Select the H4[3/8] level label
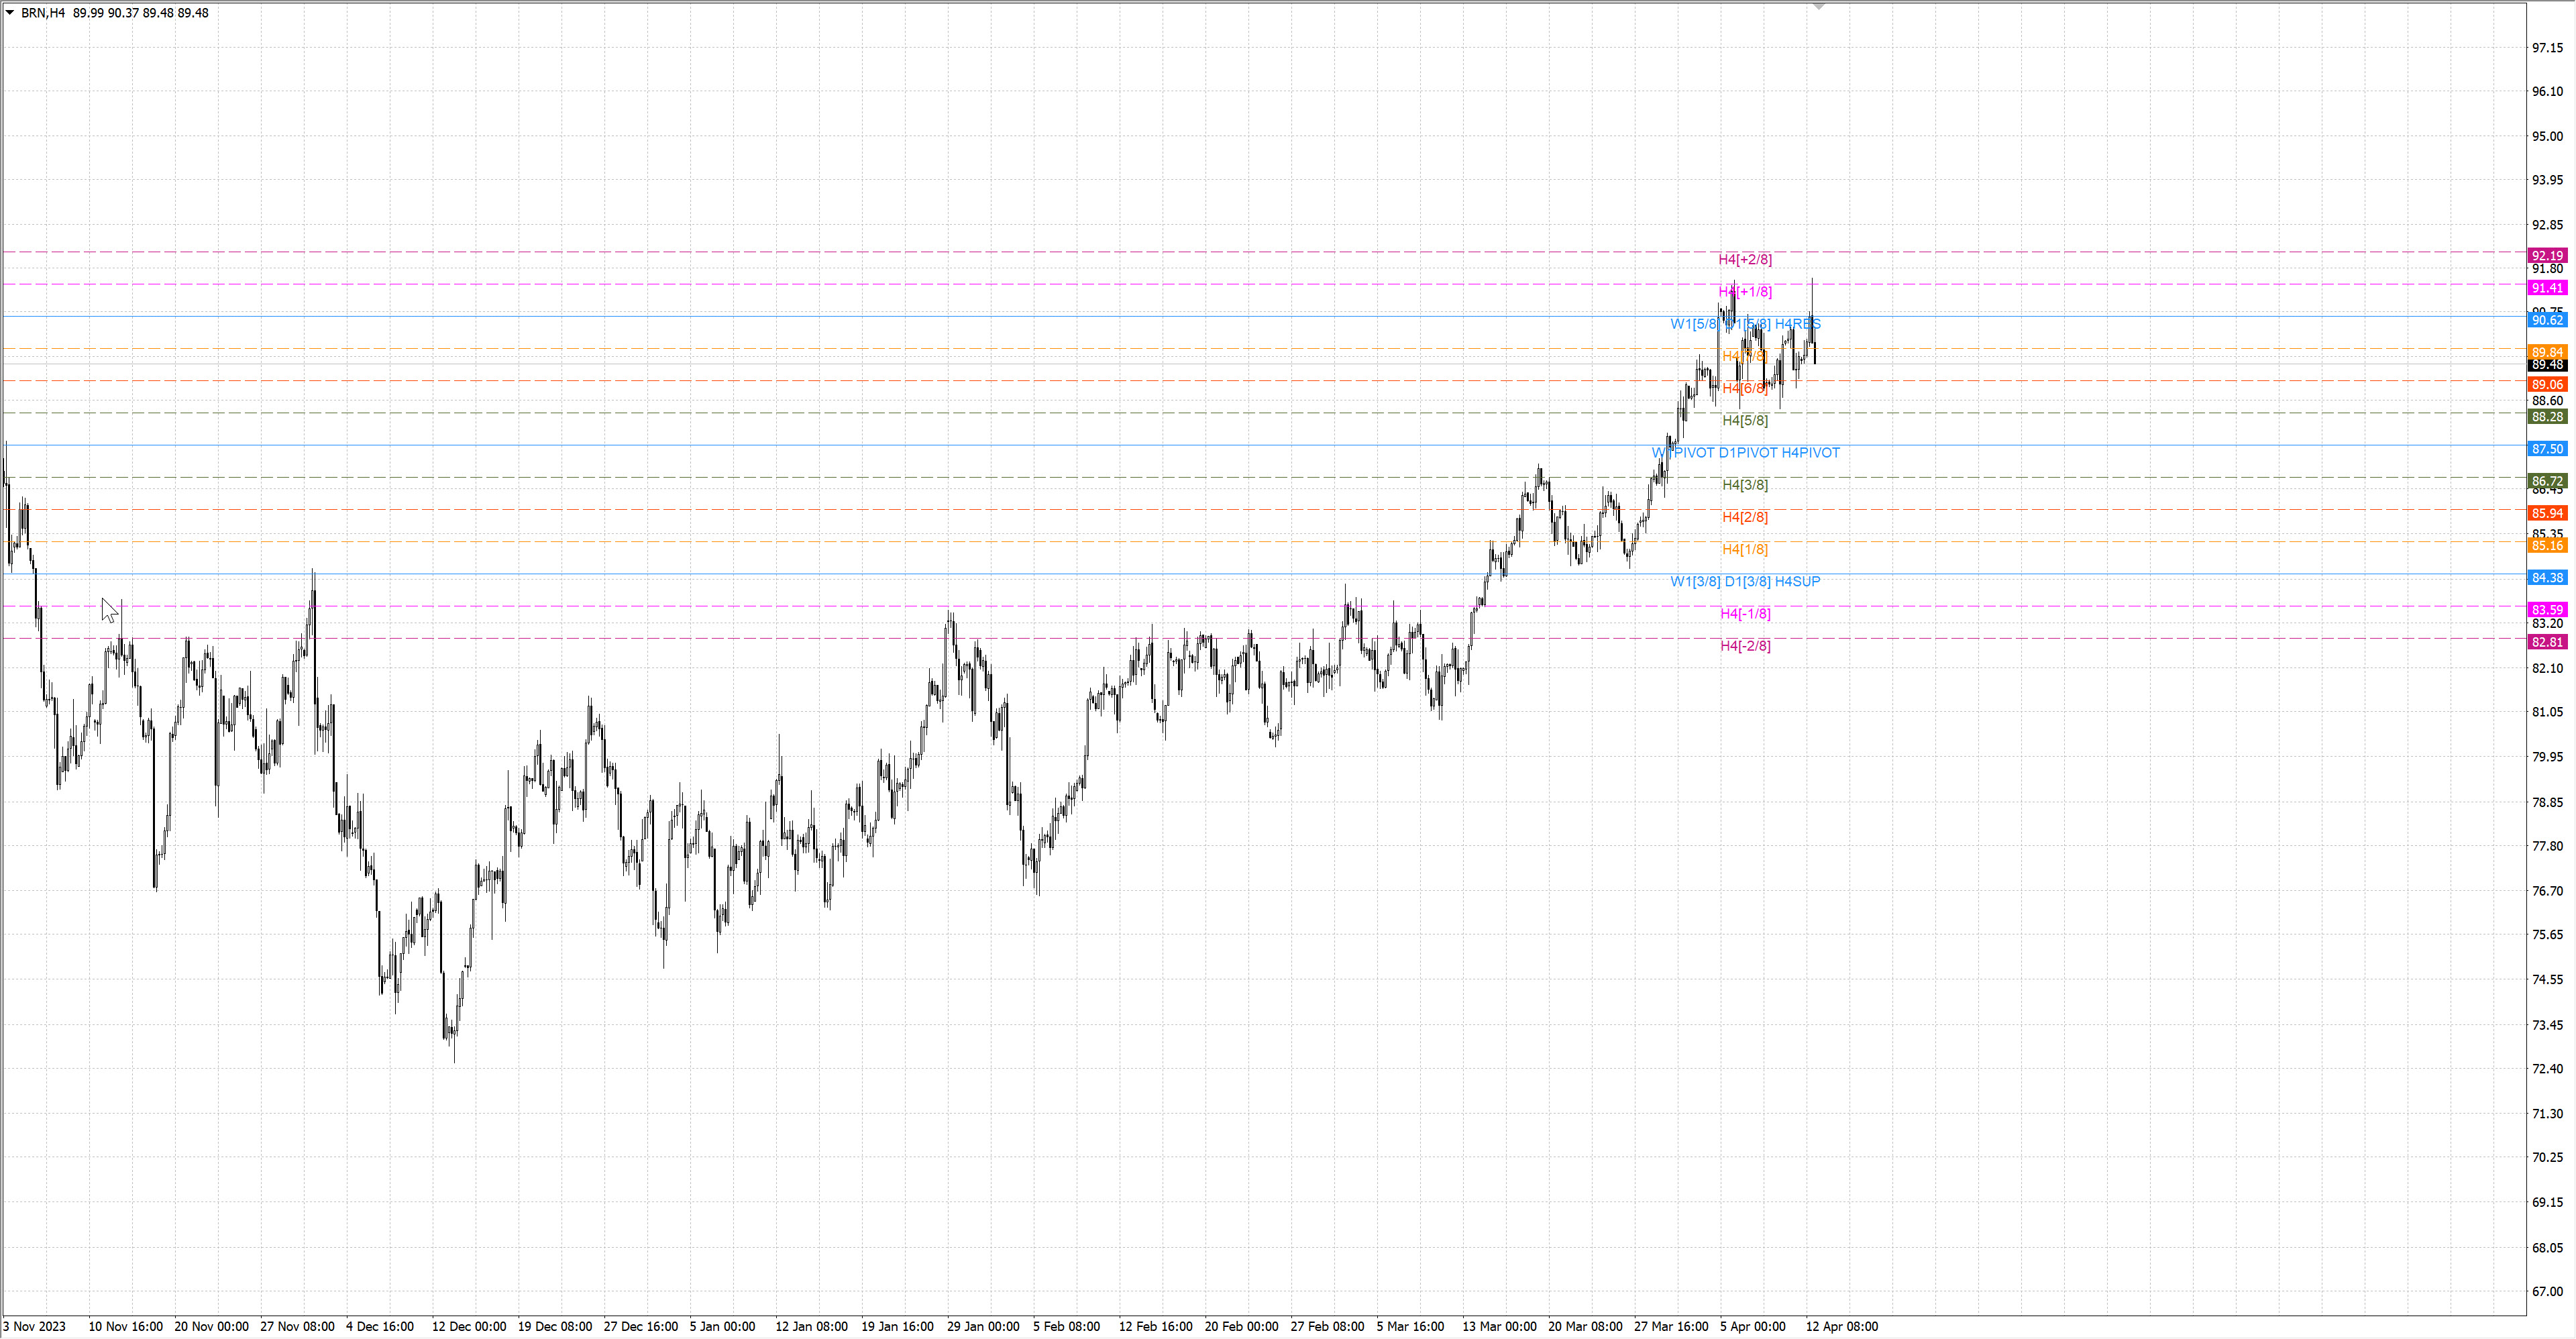Viewport: 2576px width, 1339px height. (x=1745, y=485)
